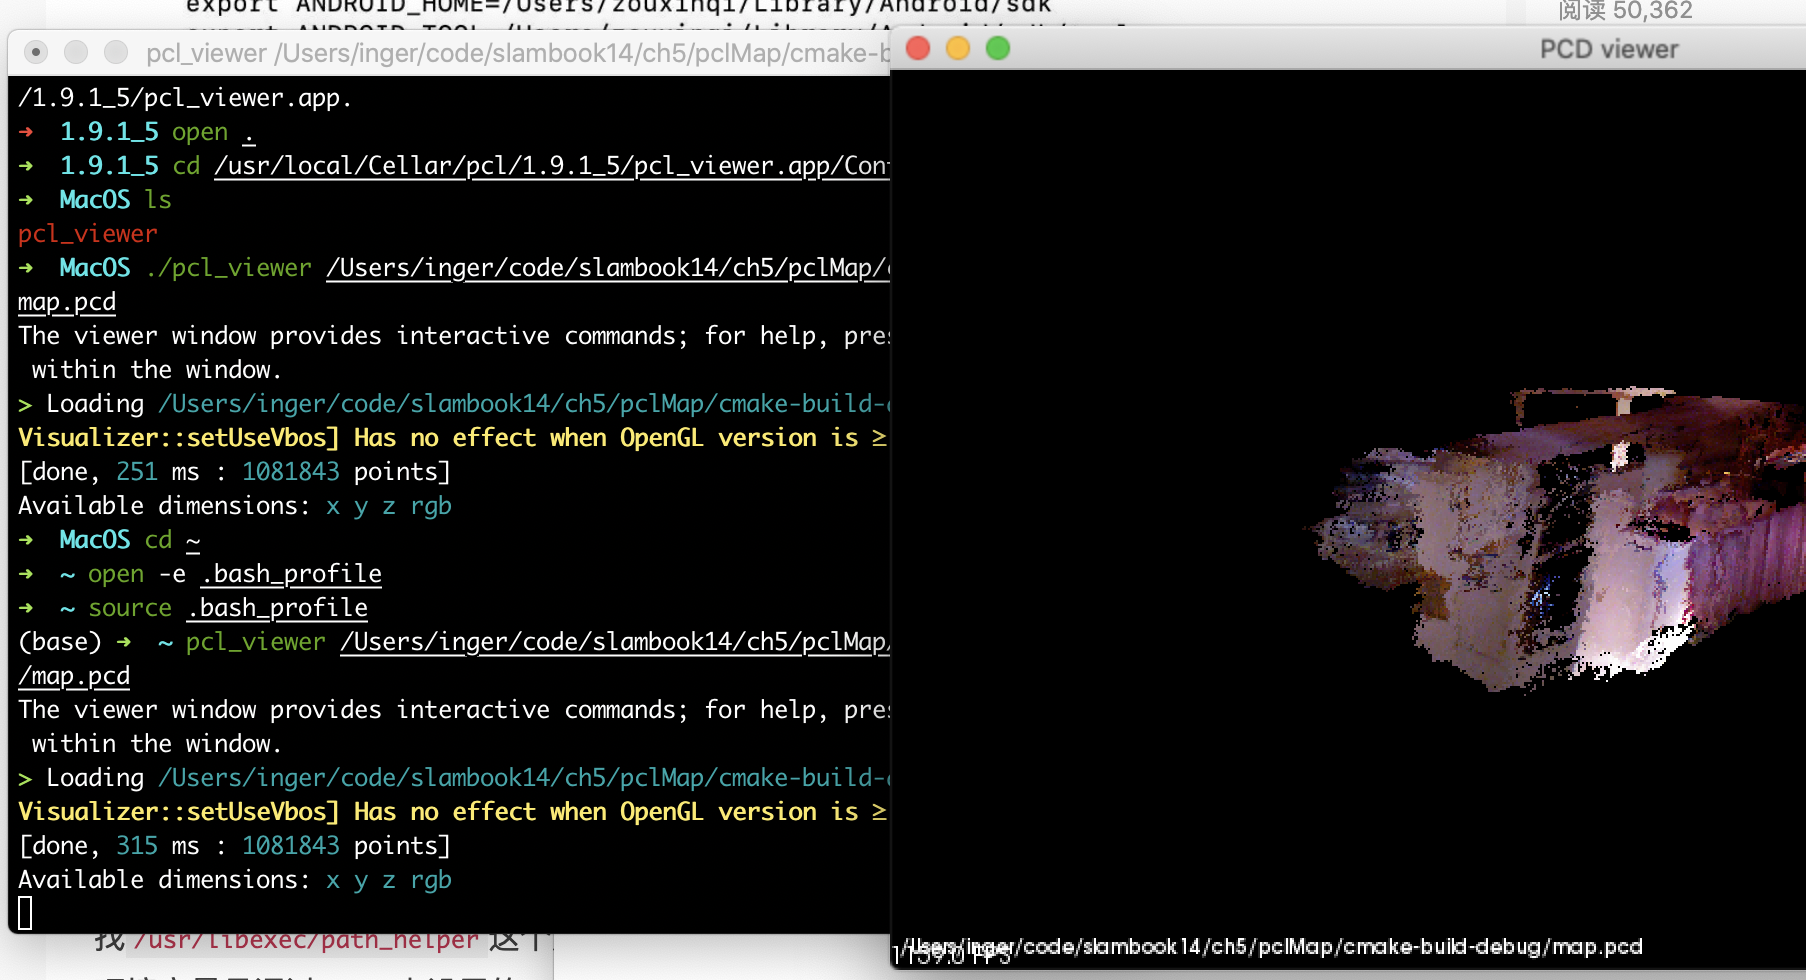Click the first '> Loading /Users/inger/code' line
The image size is (1806, 980).
(x=453, y=404)
